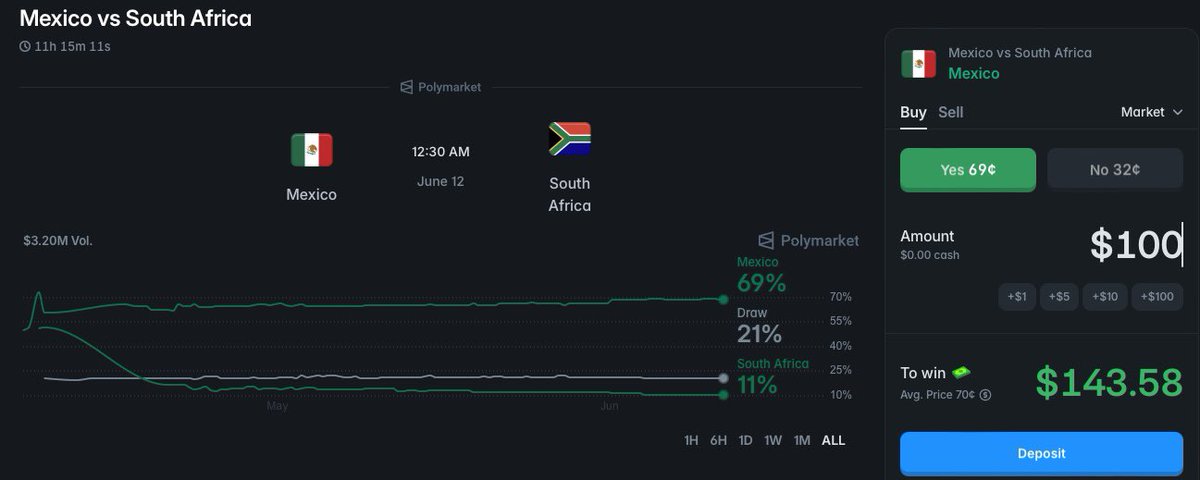Click the Draw 21% chart label
Screen dimensions: 1200x480
[x=759, y=326]
